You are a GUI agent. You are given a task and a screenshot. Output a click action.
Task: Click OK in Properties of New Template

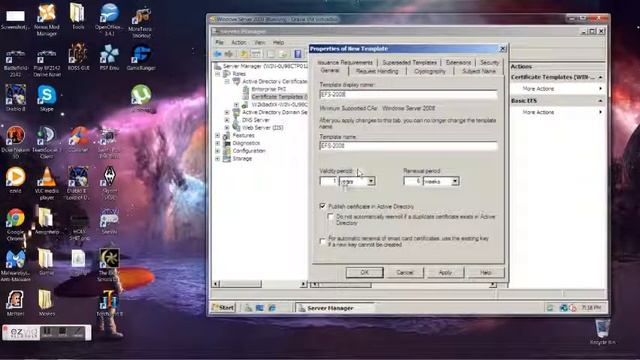[x=364, y=272]
